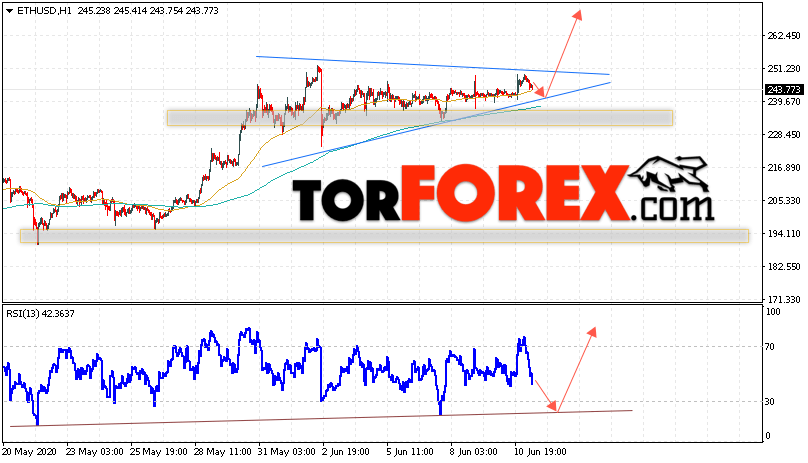
Task: Click the 31 May 03:00 time label
Action: [x=287, y=452]
